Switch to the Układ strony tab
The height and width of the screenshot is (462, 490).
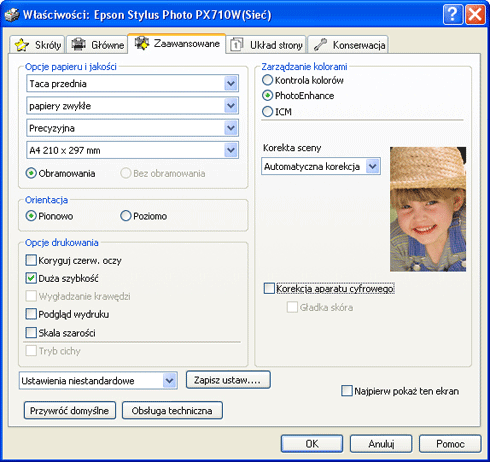pos(266,45)
